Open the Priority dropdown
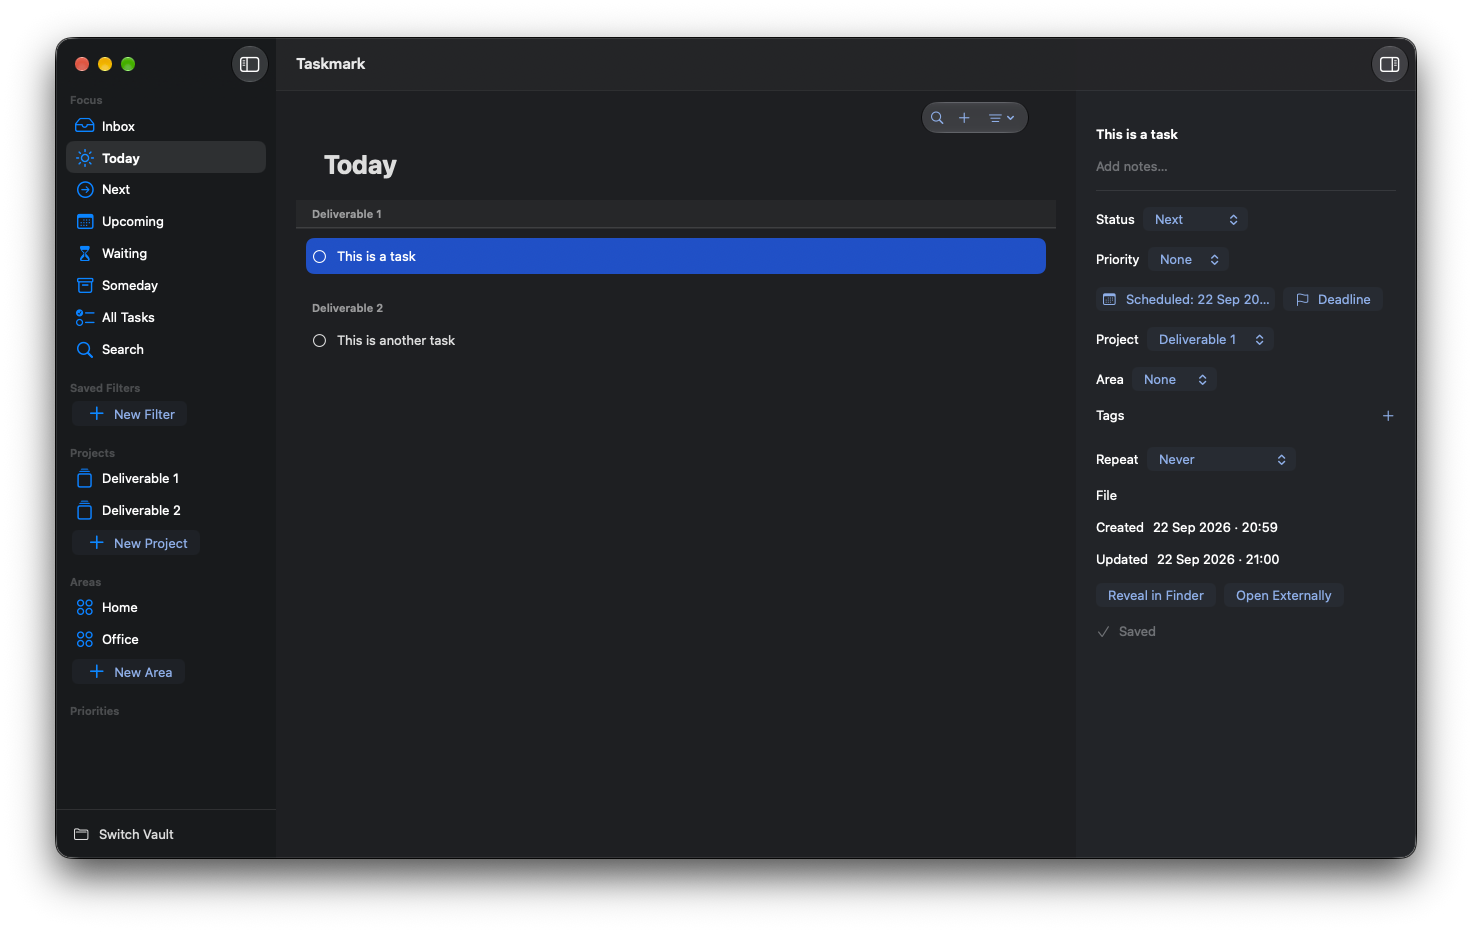This screenshot has height=932, width=1472. (1188, 260)
